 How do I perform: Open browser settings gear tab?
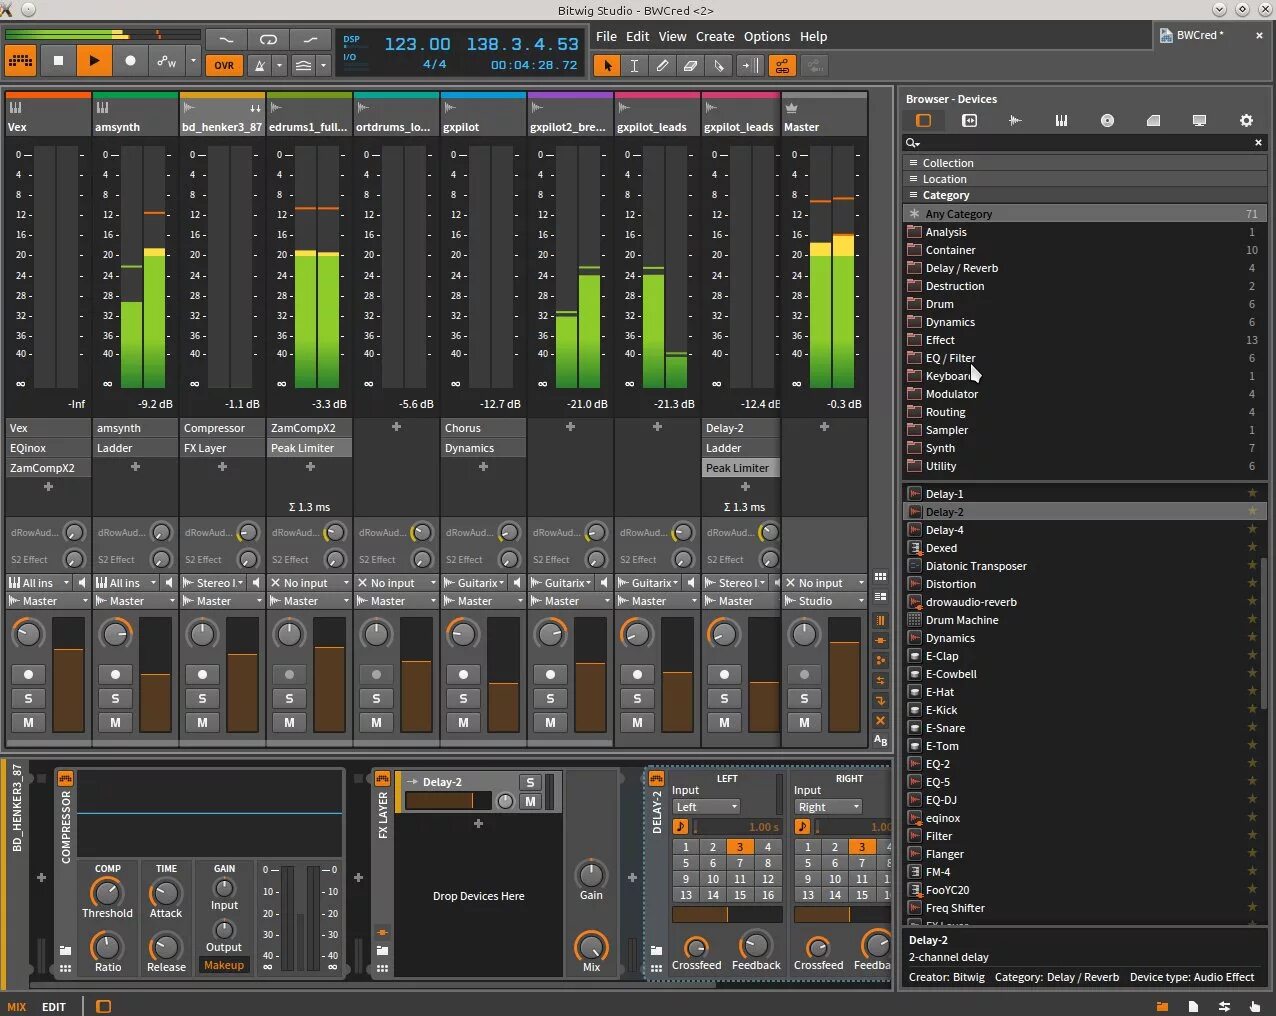[x=1246, y=120]
